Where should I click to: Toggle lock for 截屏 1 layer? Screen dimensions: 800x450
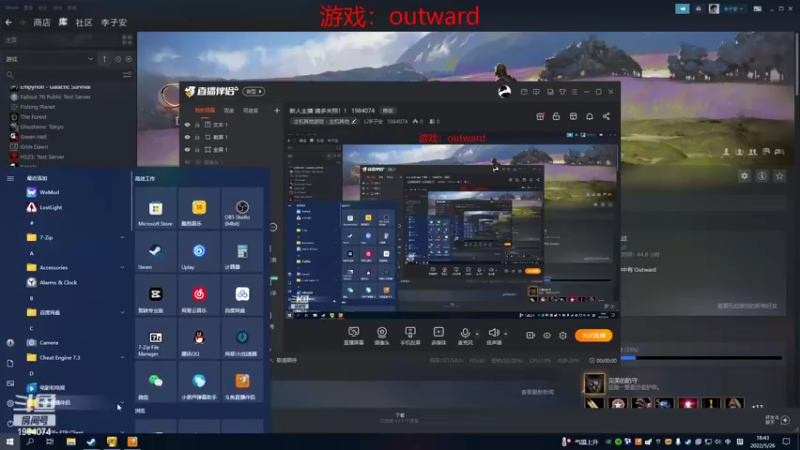(197, 137)
